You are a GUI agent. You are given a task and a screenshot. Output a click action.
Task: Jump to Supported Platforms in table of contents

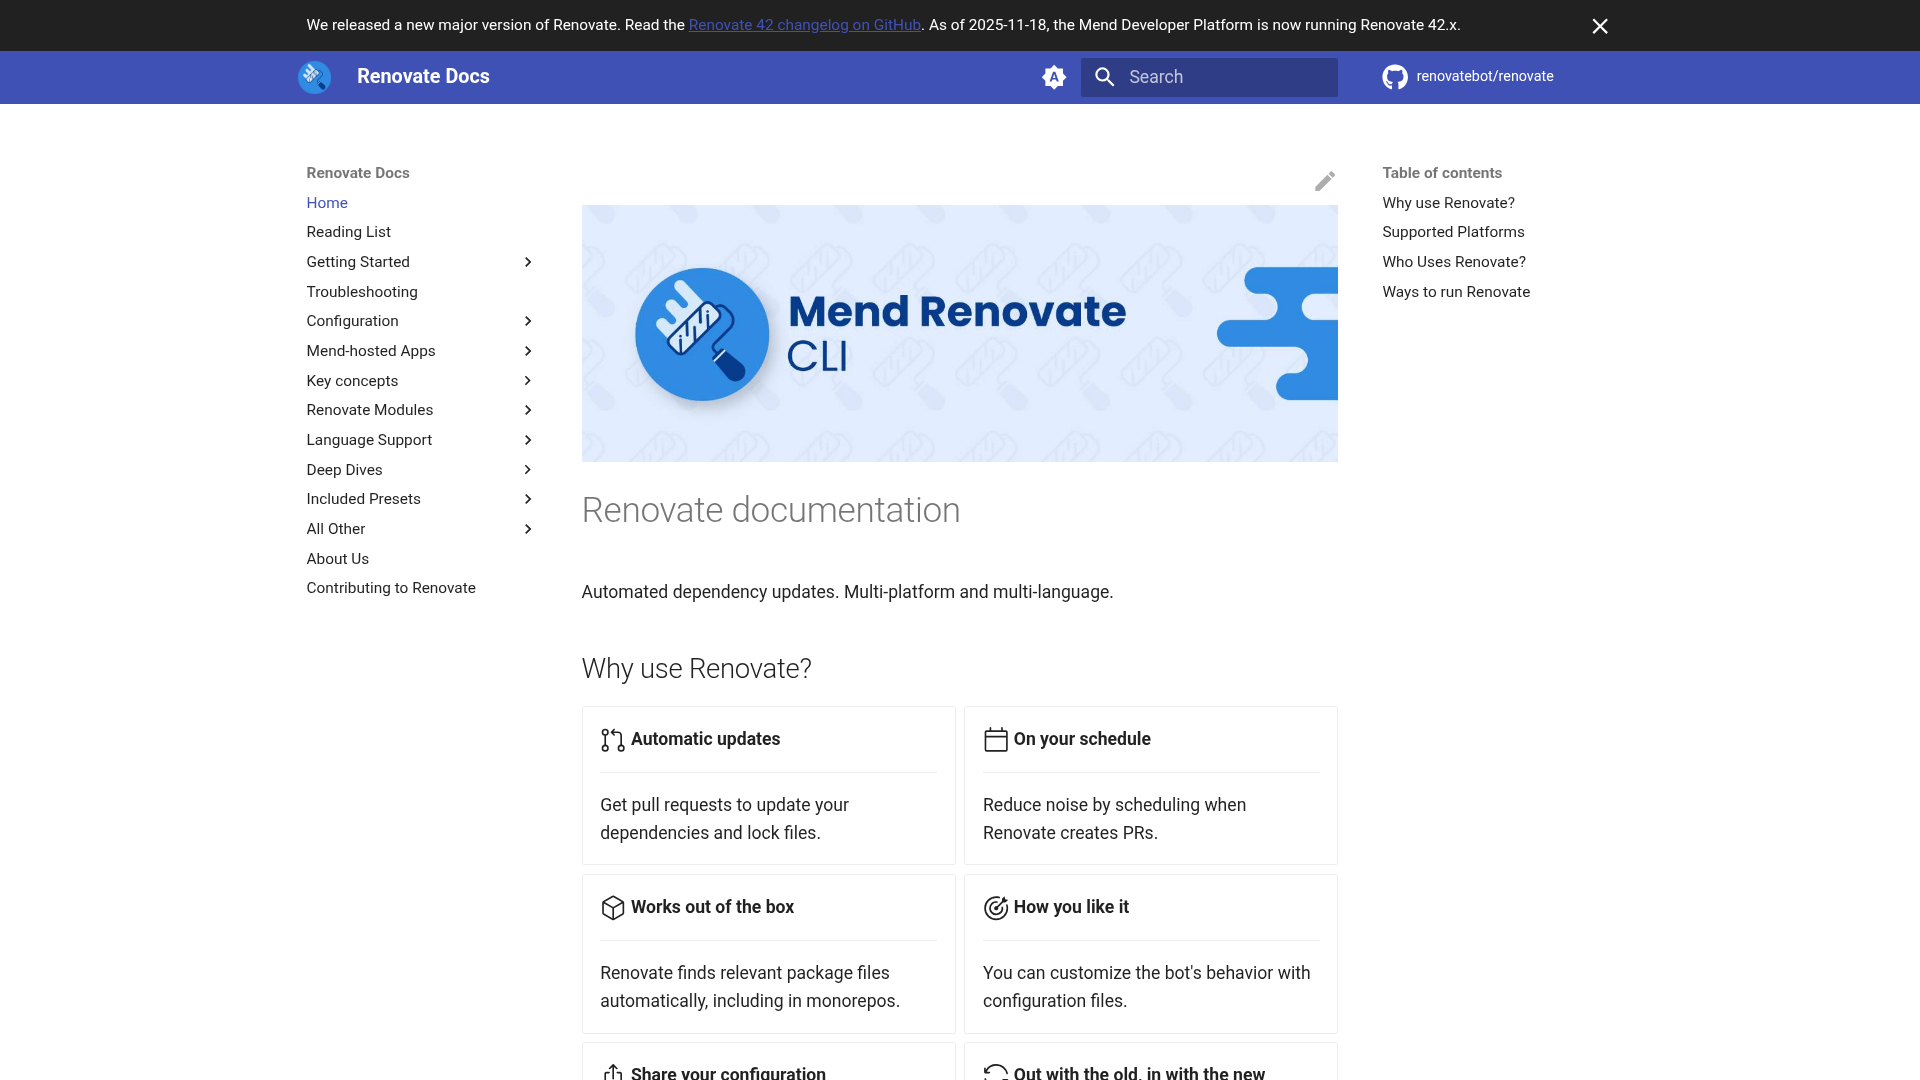click(1453, 232)
